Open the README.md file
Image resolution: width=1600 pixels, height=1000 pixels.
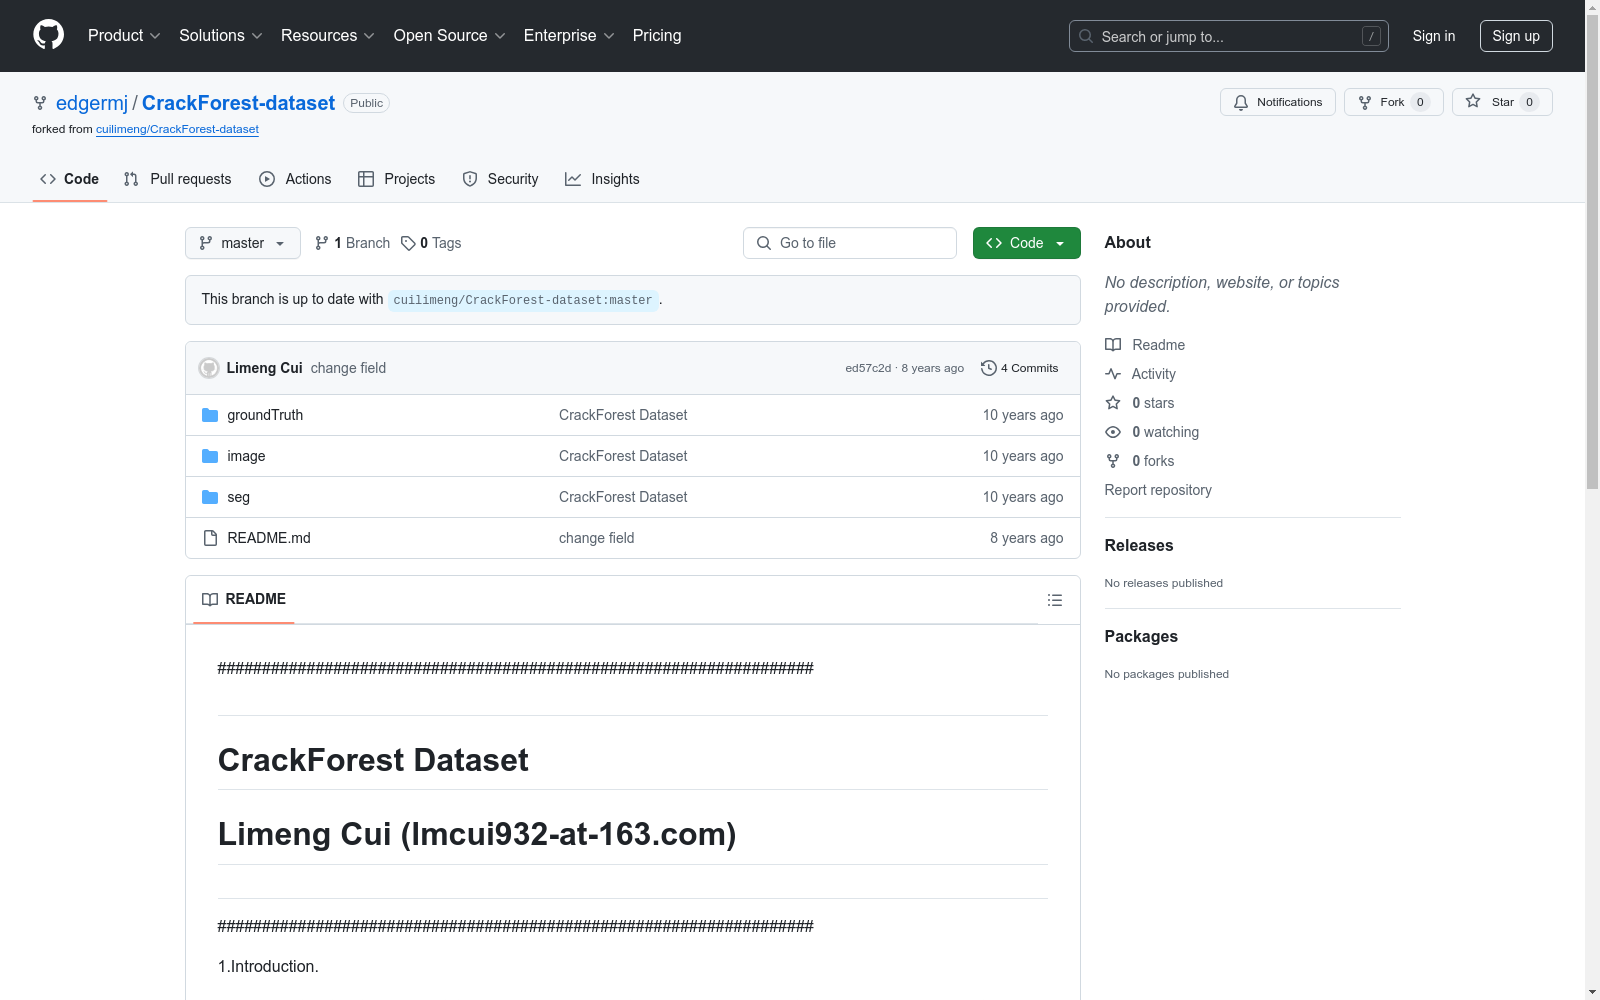pos(269,538)
